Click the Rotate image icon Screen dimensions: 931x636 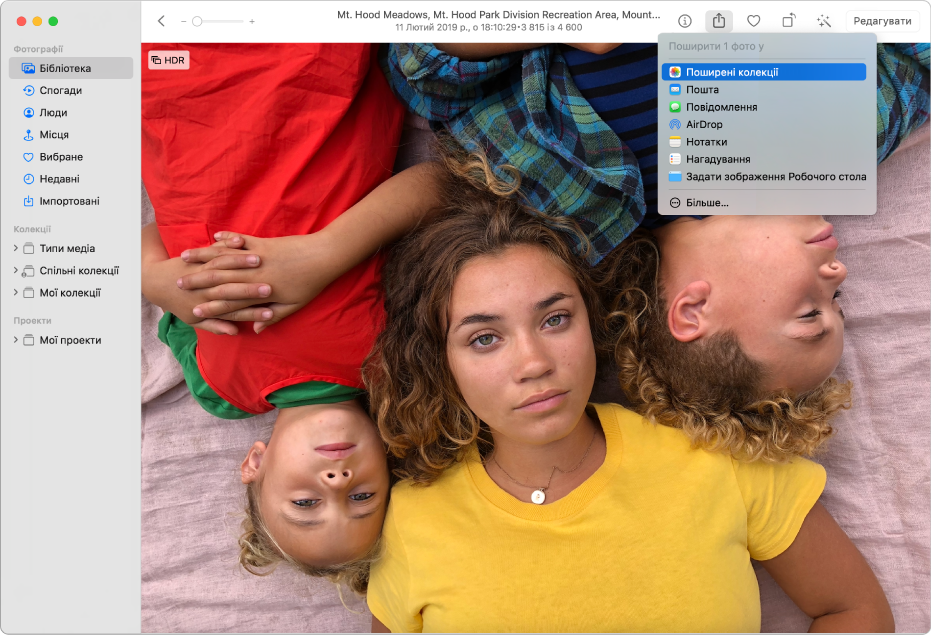point(788,21)
